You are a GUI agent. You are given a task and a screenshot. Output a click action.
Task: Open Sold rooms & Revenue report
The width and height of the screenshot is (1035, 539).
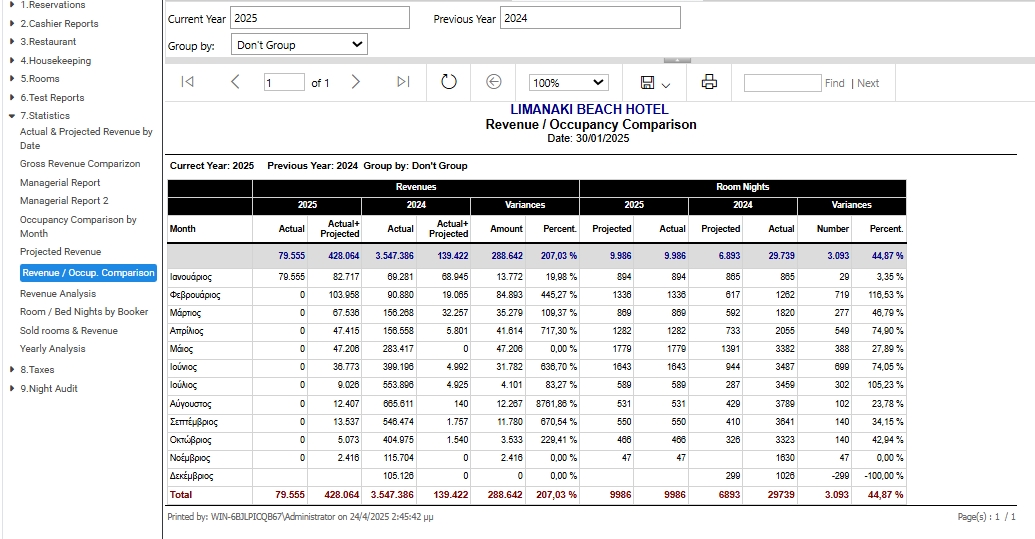[x=69, y=331]
